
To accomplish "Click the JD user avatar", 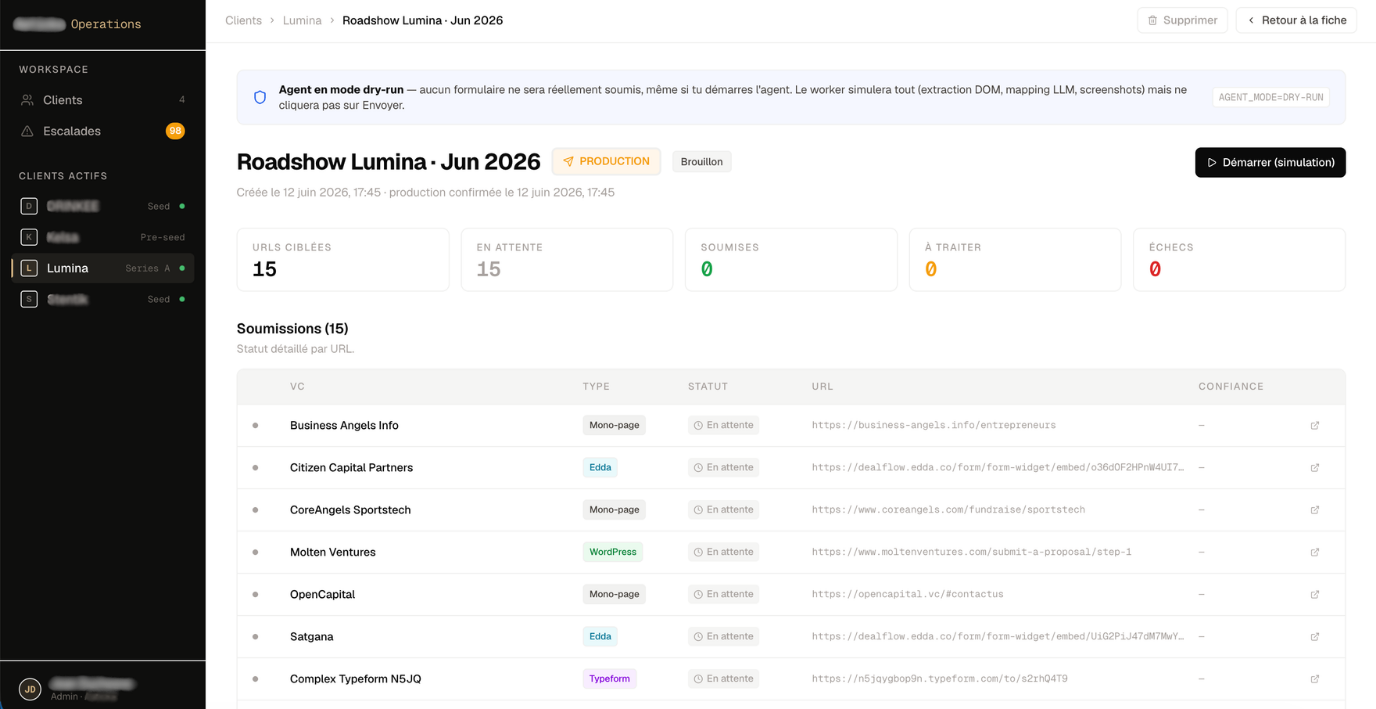I will pos(30,689).
